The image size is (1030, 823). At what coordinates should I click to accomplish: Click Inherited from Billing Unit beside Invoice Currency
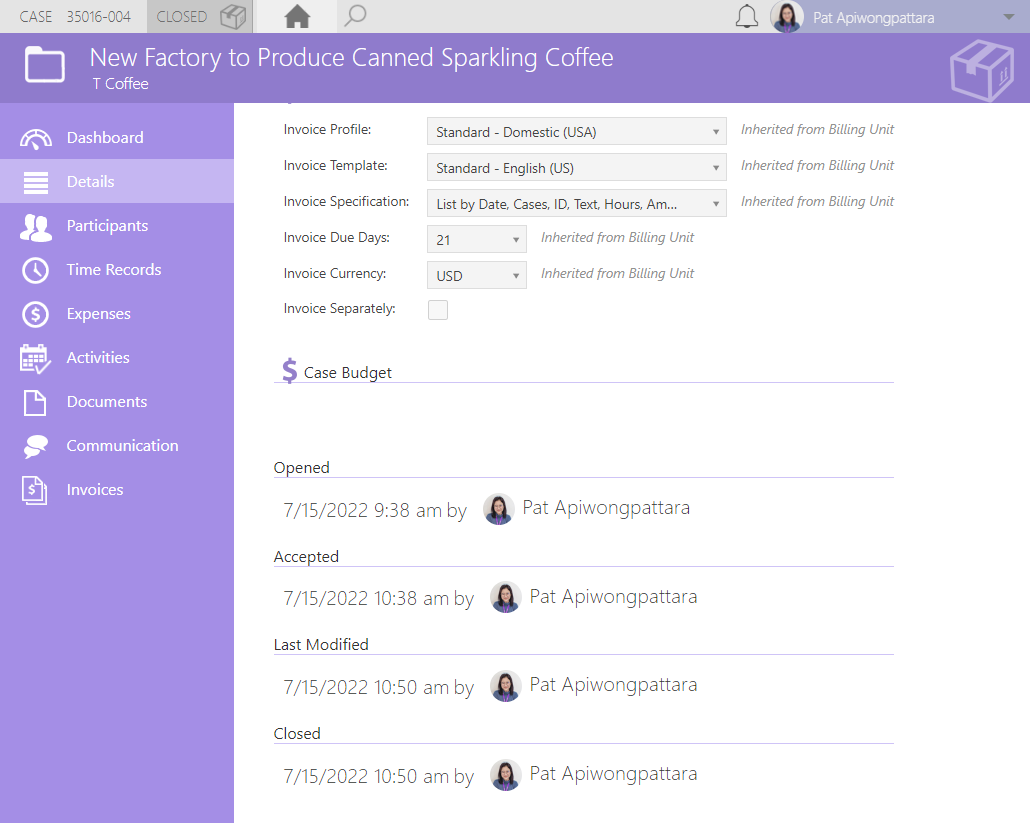(617, 273)
